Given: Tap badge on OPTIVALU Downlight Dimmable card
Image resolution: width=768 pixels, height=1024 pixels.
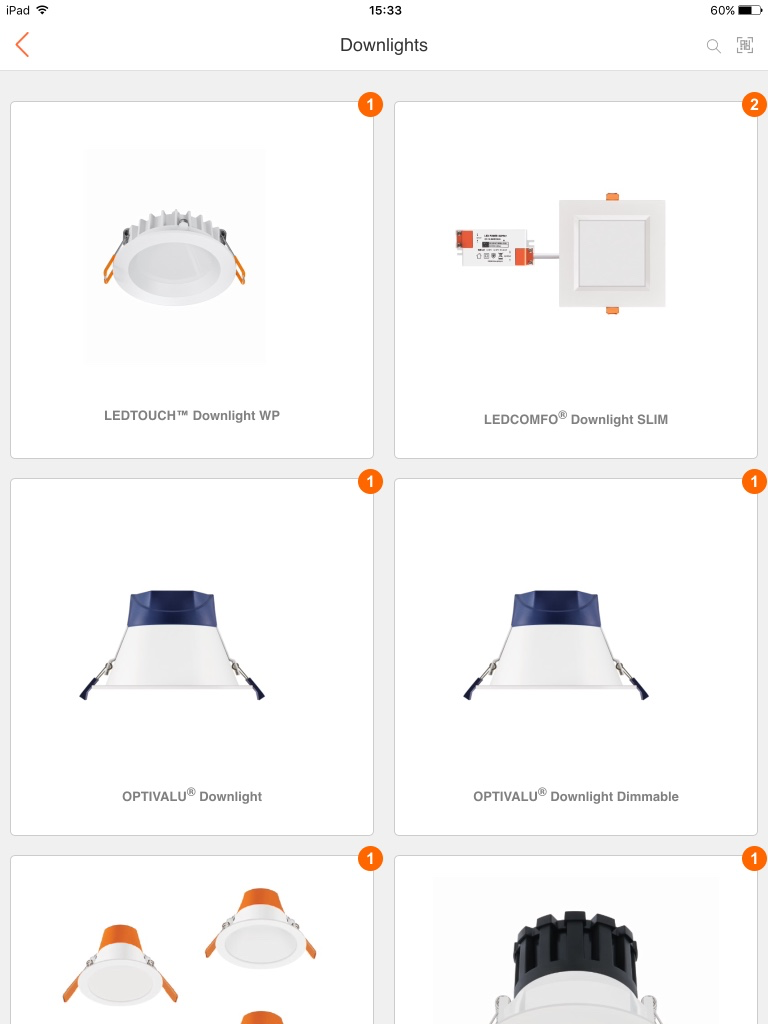Looking at the screenshot, I should click(x=754, y=482).
